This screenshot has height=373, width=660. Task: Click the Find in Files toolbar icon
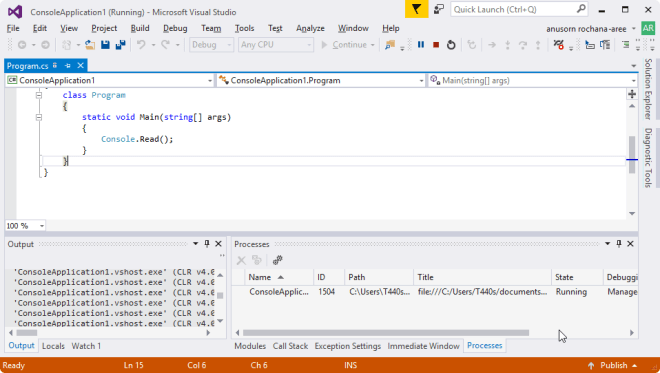(x=390, y=45)
